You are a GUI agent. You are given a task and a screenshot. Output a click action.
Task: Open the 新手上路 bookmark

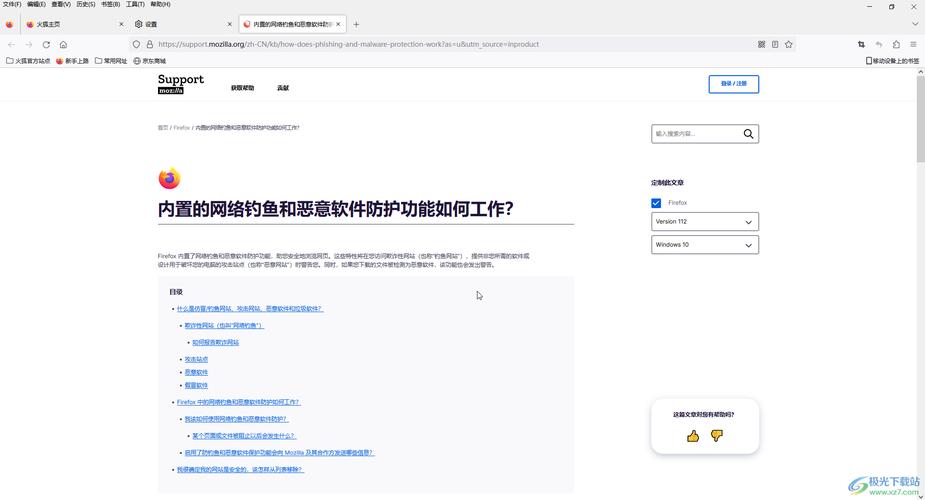point(72,61)
